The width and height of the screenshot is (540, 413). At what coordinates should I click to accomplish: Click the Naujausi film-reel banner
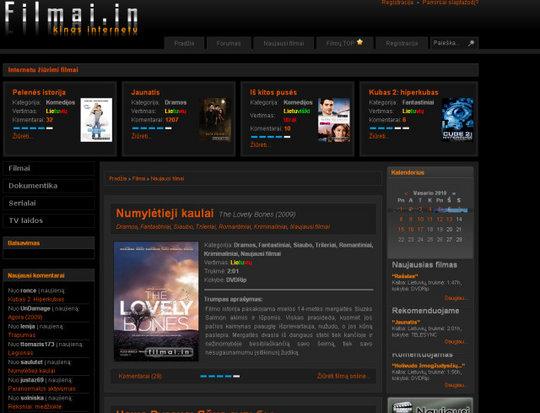[430, 405]
